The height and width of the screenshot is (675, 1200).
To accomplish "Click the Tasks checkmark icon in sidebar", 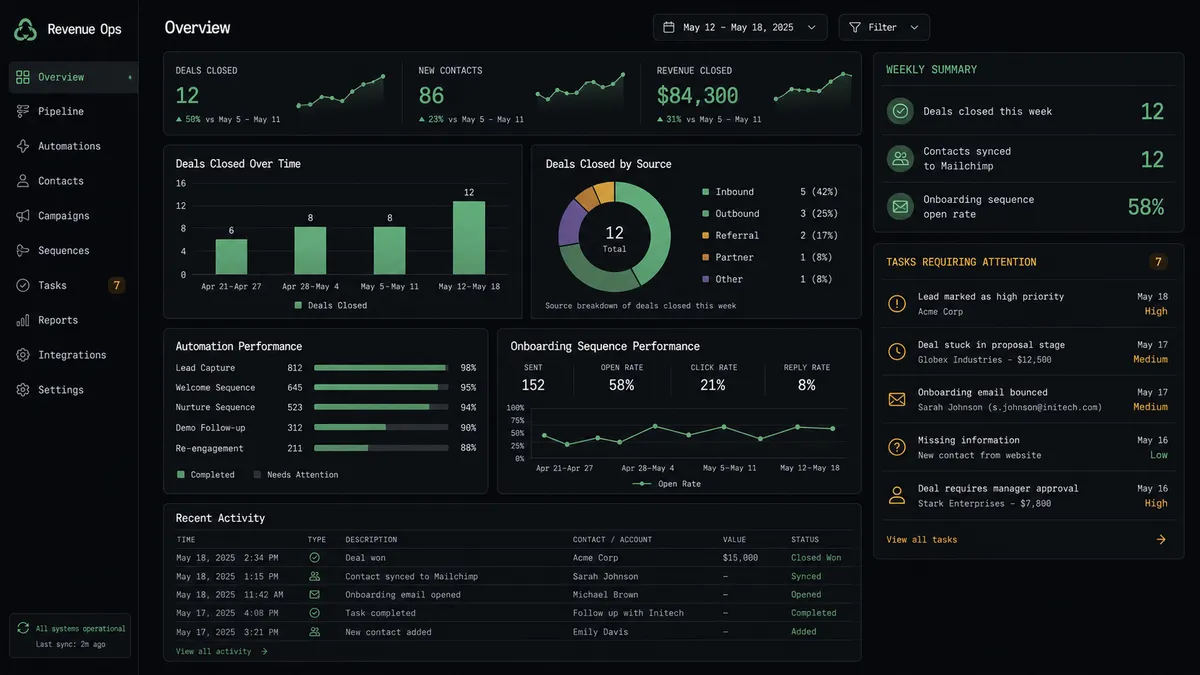I will point(23,285).
